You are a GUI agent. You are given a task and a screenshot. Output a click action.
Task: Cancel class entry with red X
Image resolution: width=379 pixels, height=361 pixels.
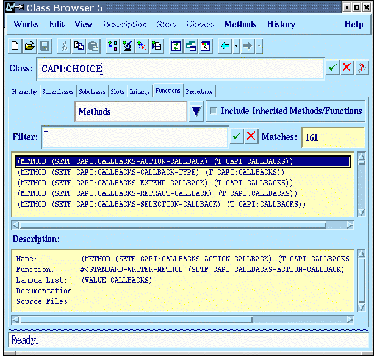(347, 68)
